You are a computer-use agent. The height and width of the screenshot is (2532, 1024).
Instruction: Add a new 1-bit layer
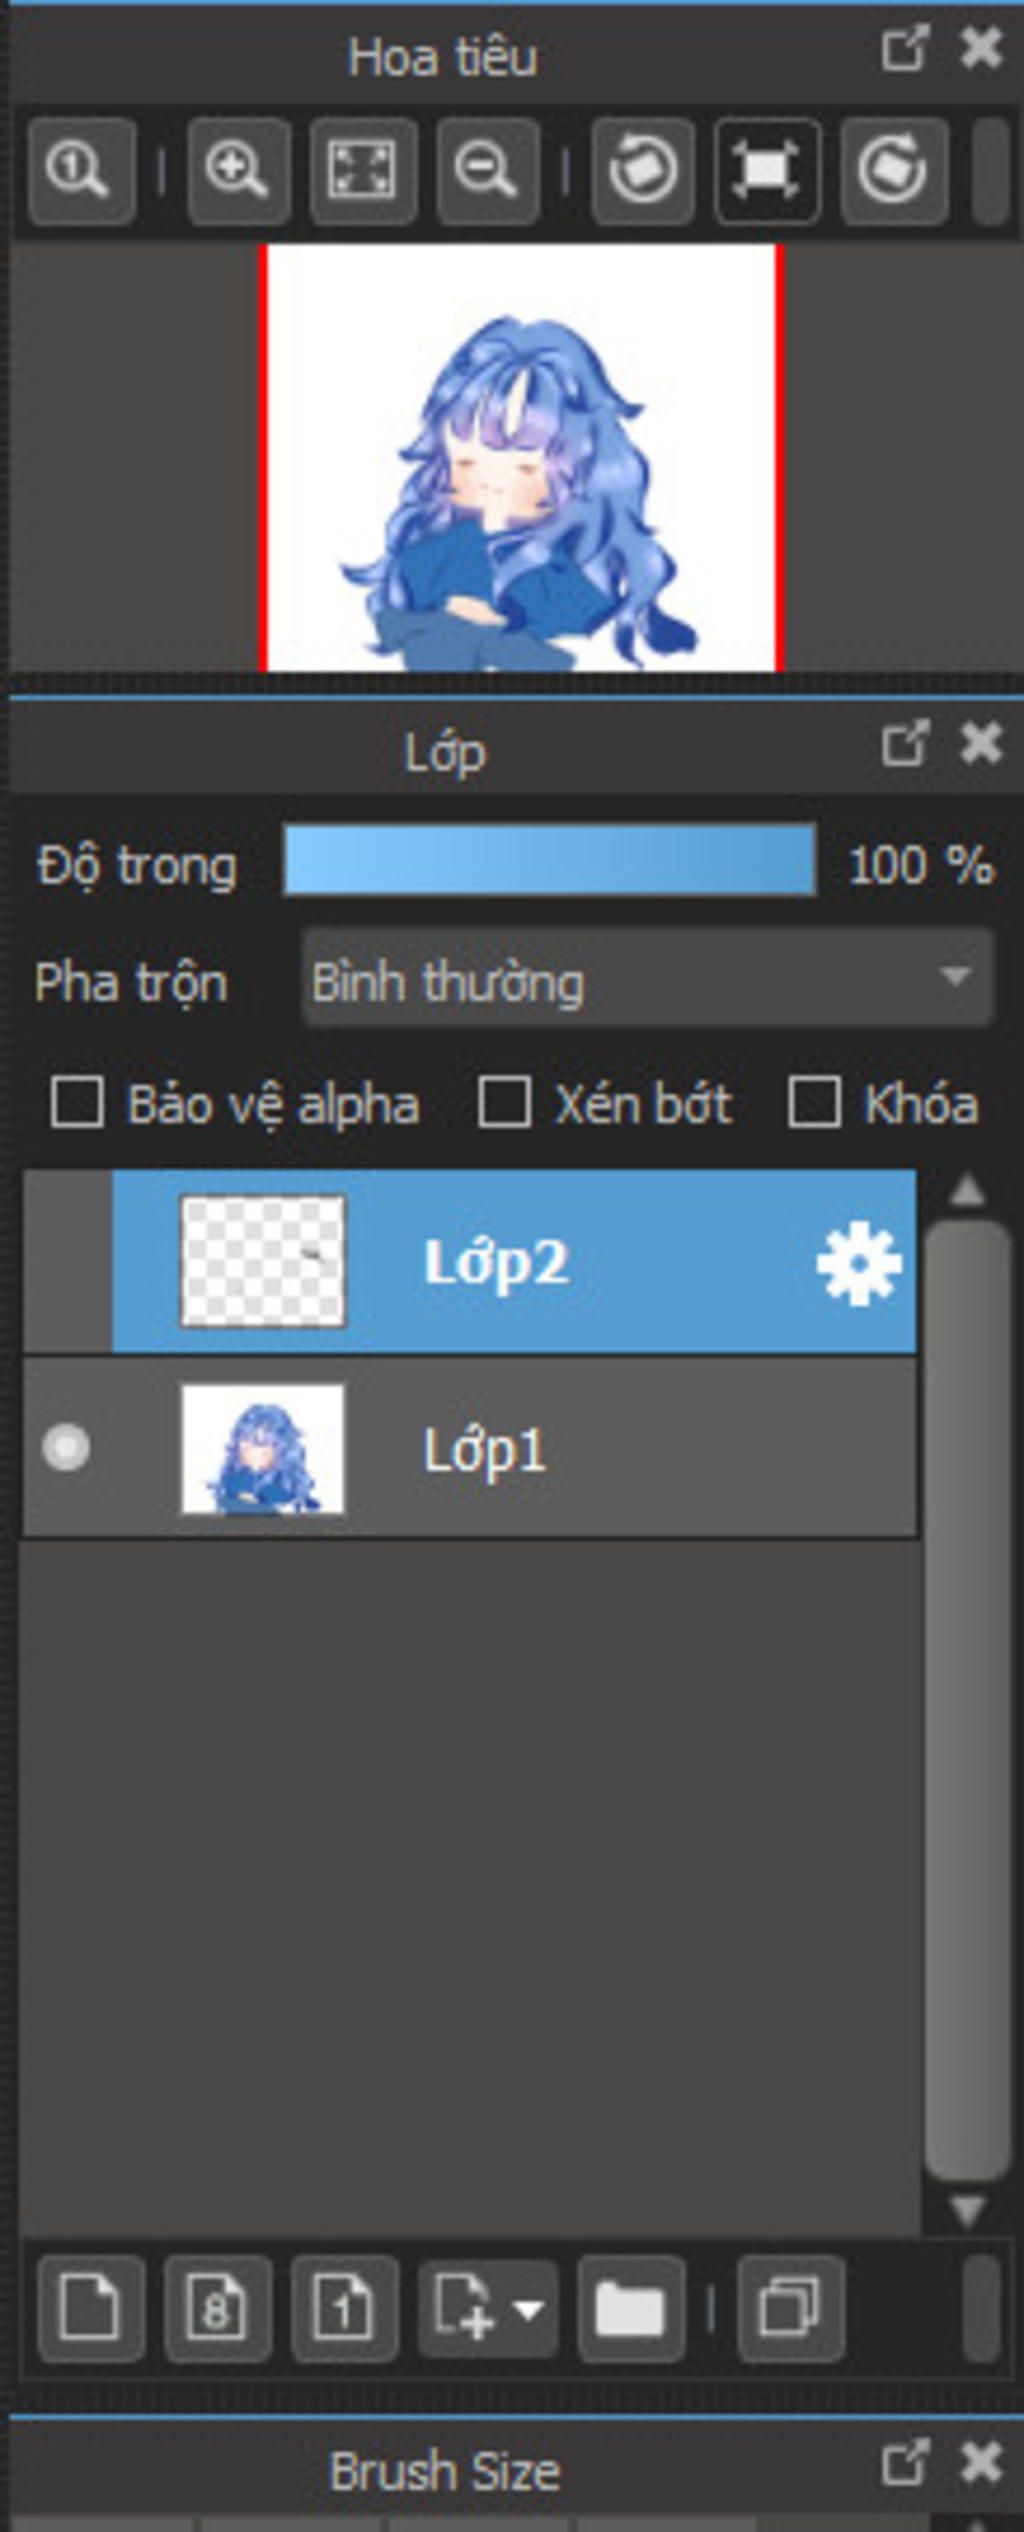(x=344, y=2308)
